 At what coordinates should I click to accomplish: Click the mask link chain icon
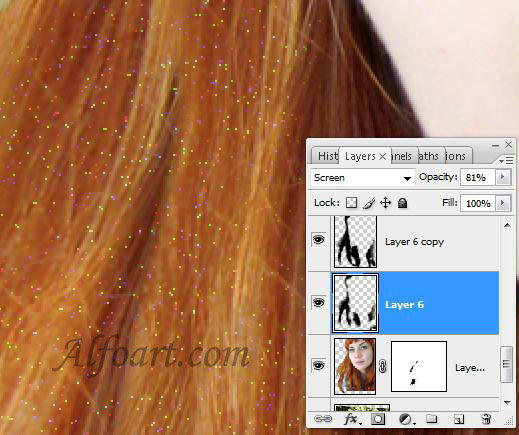tap(383, 366)
